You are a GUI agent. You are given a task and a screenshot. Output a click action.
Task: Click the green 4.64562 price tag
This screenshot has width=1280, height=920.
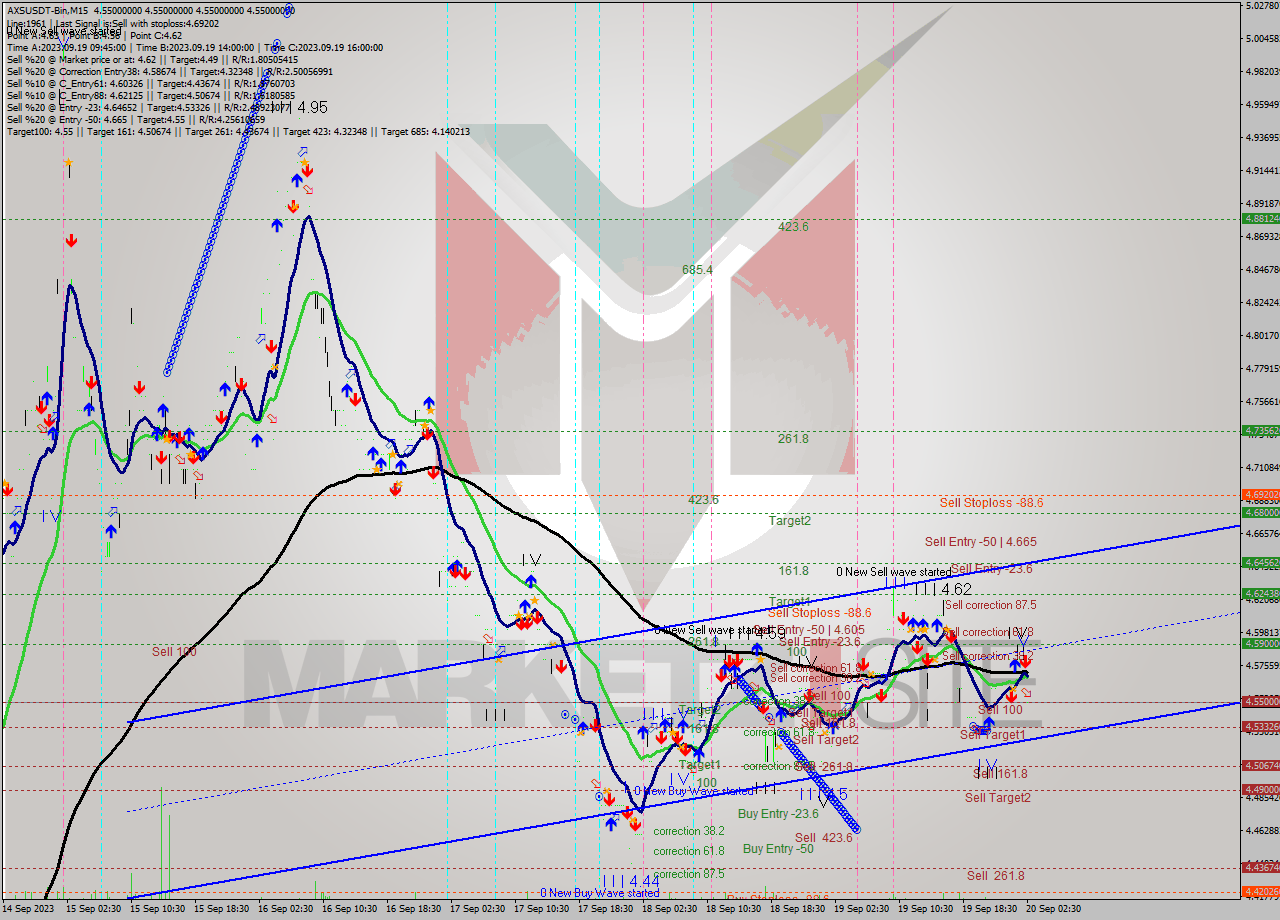point(1260,562)
